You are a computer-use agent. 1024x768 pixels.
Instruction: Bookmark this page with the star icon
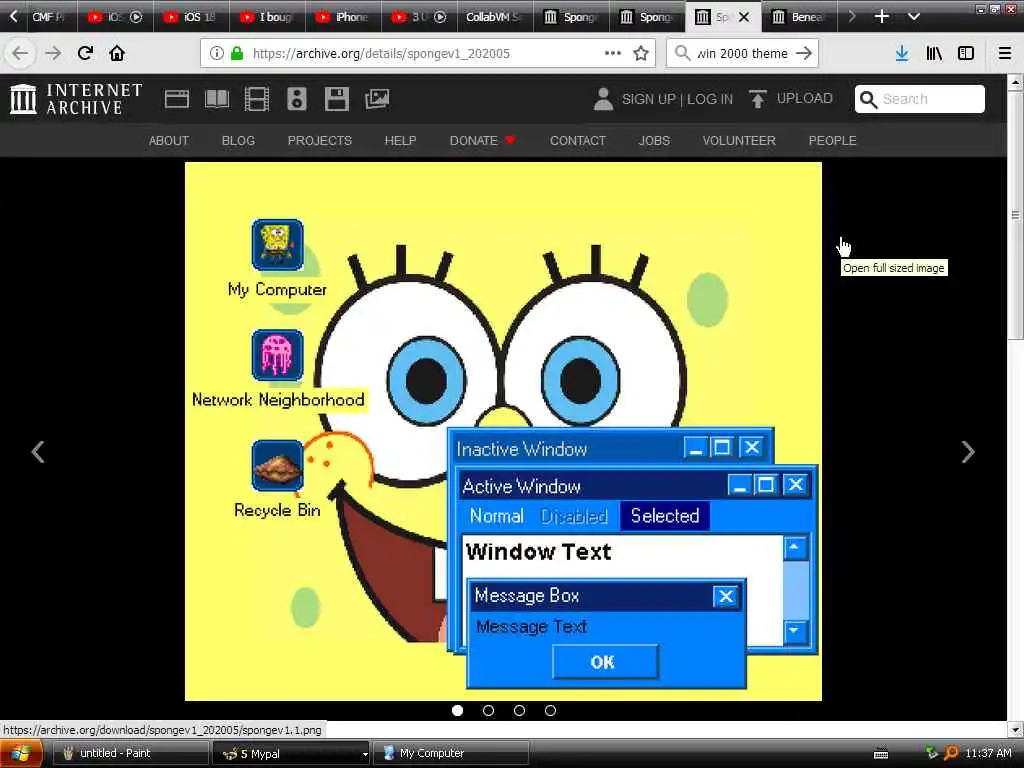[x=641, y=53]
